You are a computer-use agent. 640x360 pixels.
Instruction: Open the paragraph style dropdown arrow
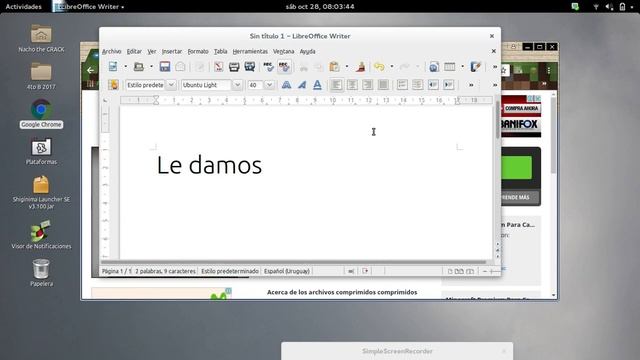[171, 85]
